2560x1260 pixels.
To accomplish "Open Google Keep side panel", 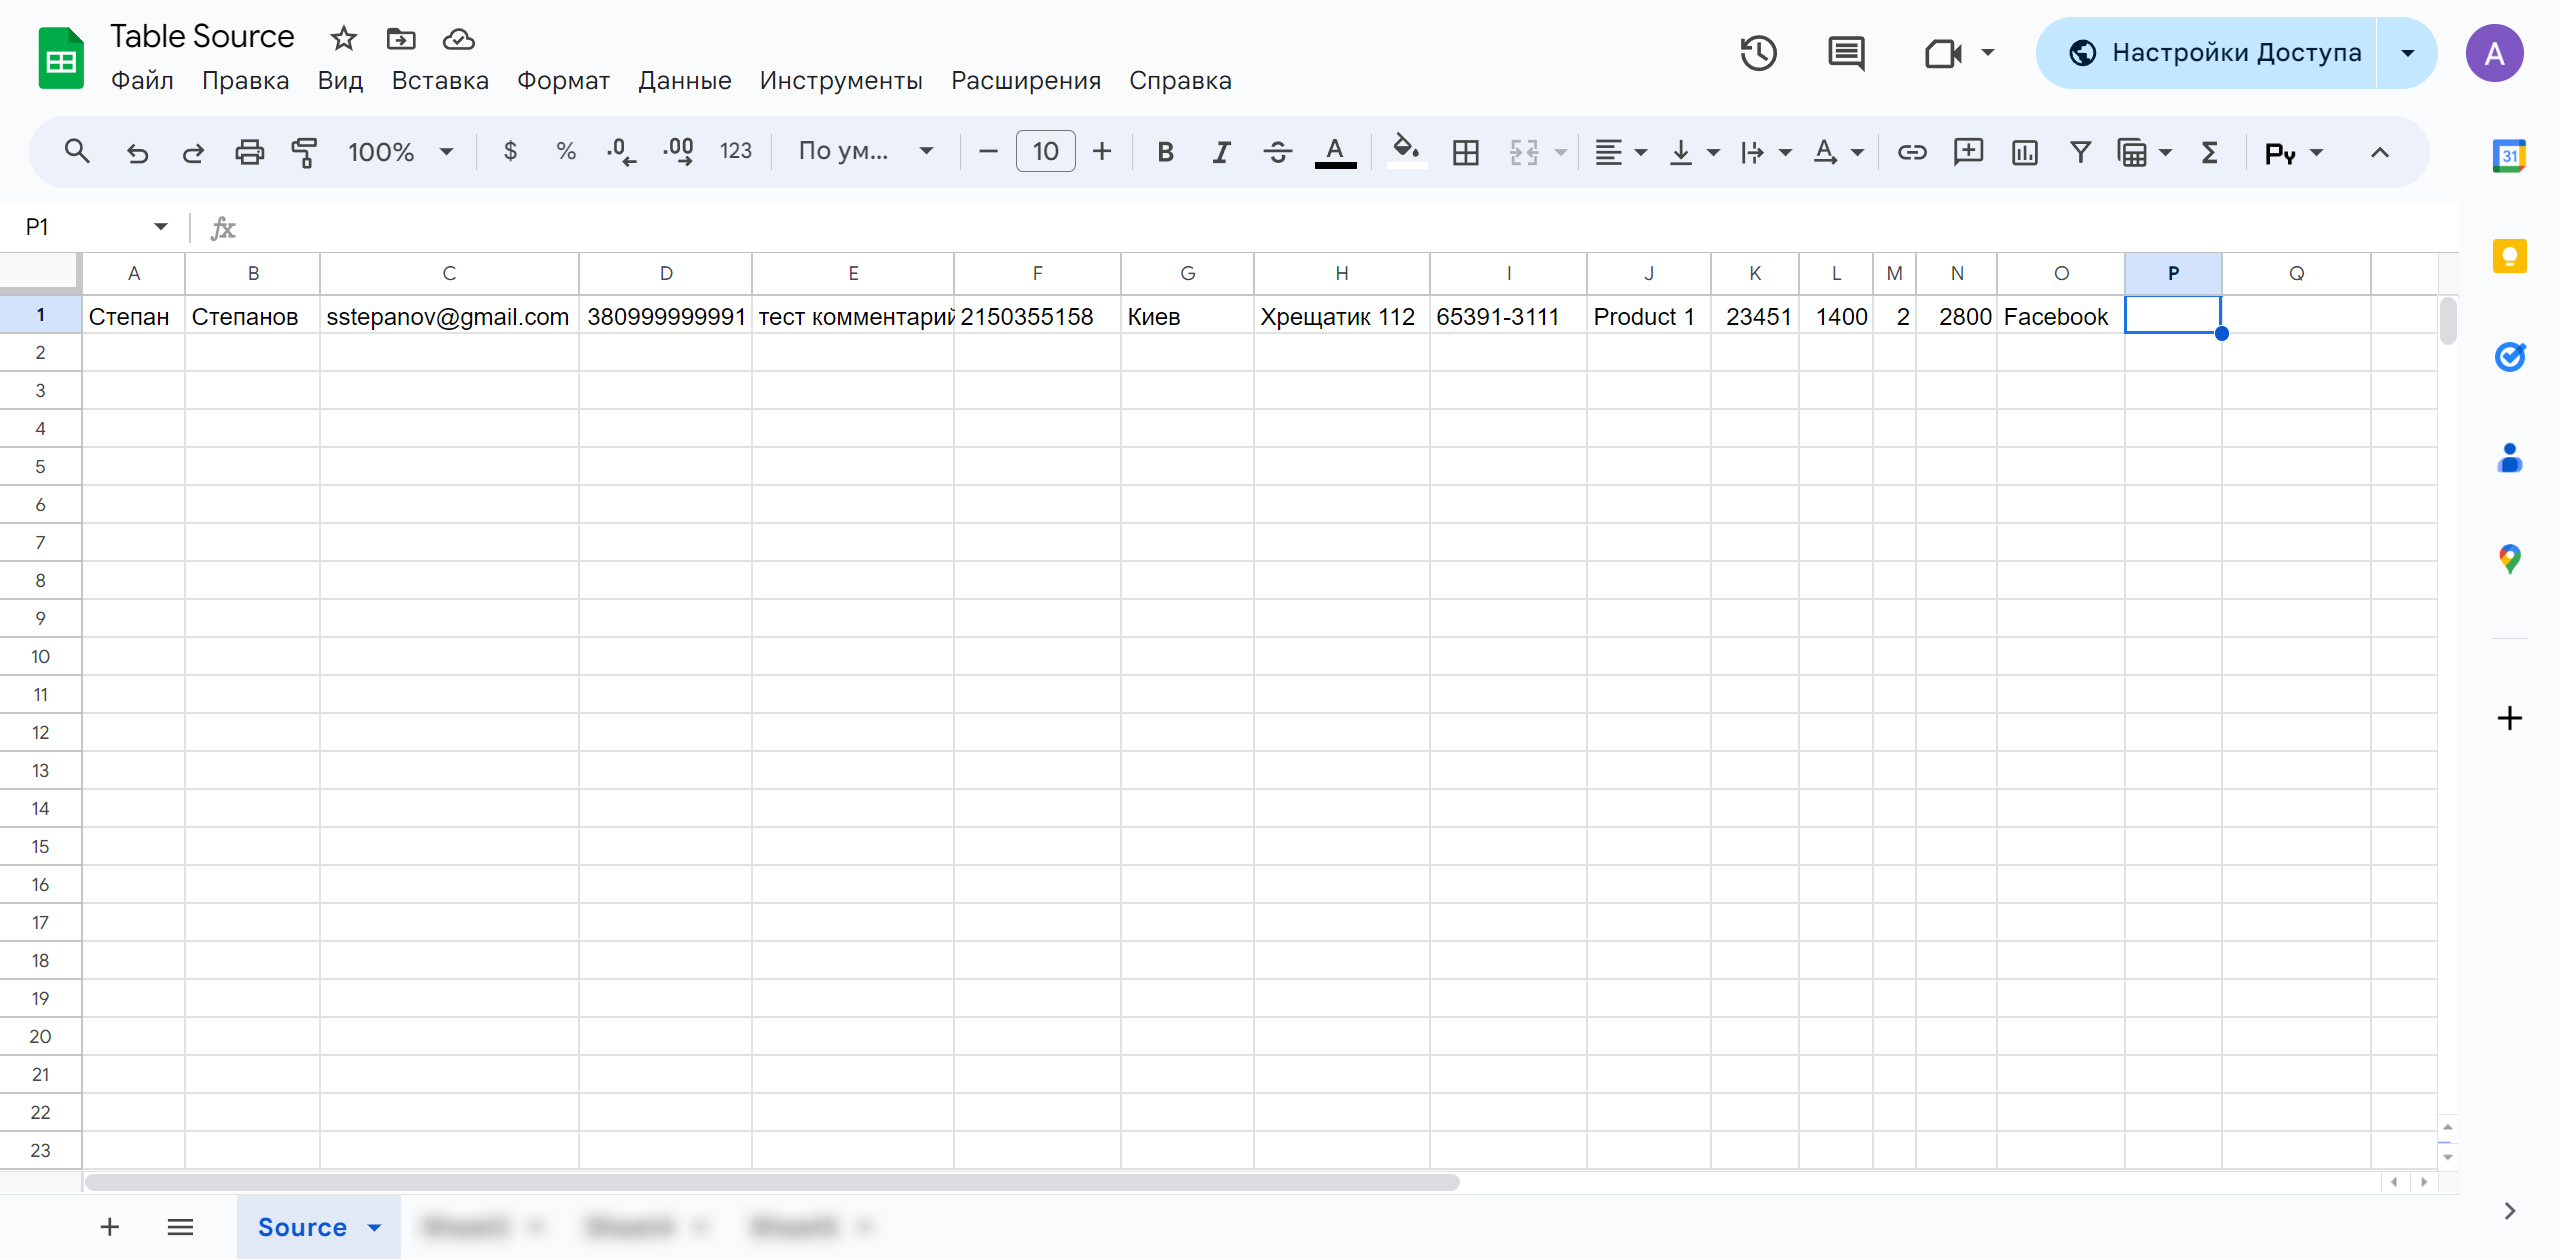I will [x=2509, y=257].
